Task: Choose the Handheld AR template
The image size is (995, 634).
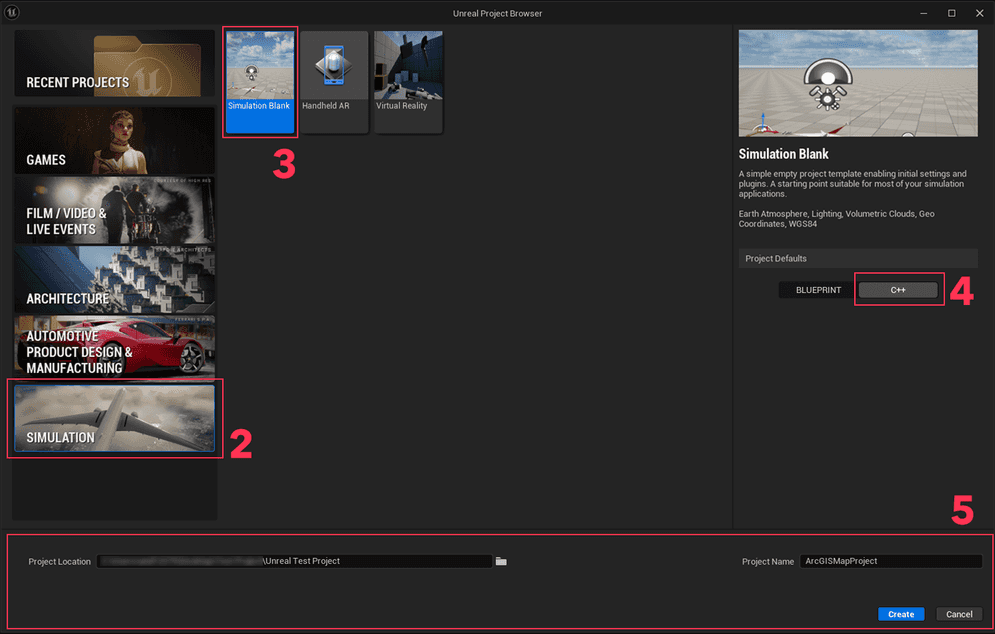Action: click(334, 82)
